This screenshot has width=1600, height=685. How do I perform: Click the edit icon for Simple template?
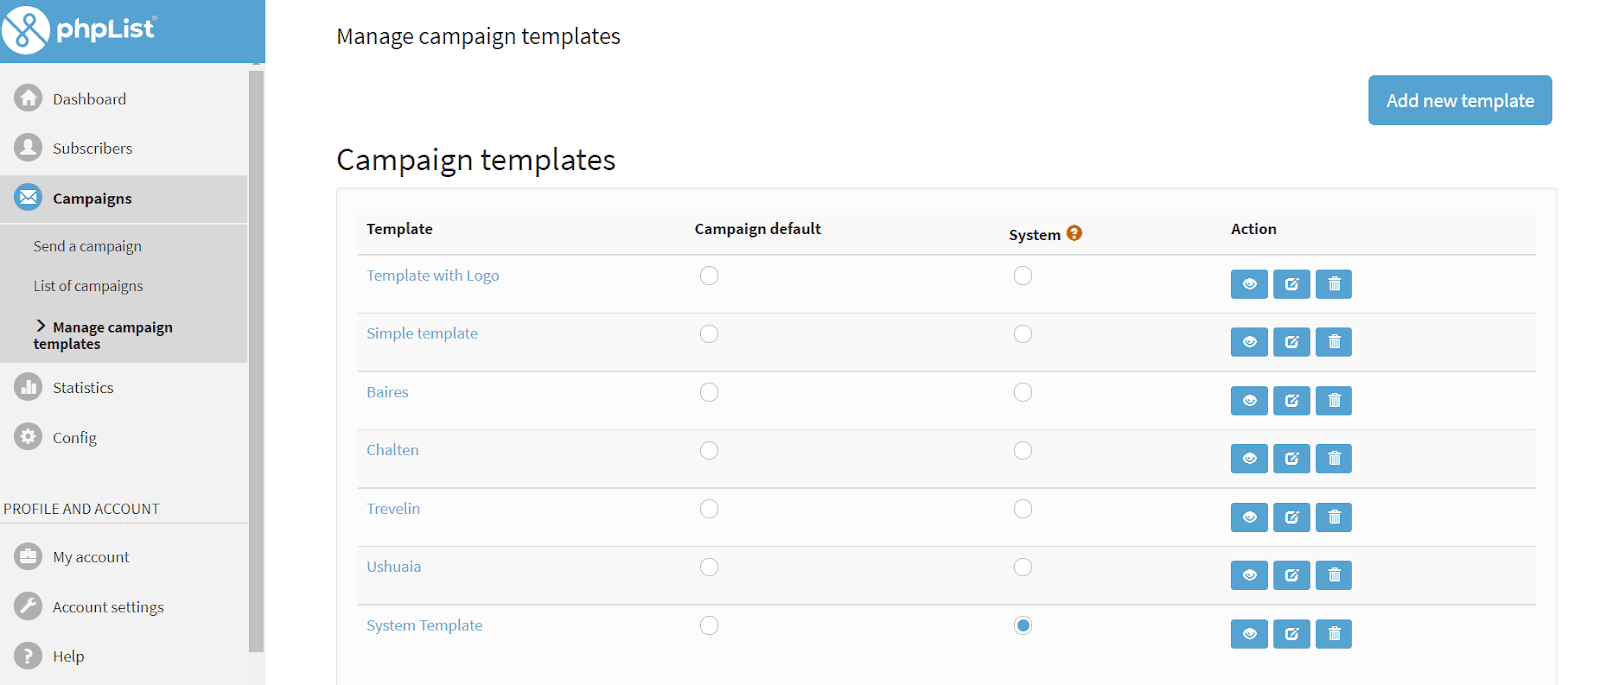tap(1291, 343)
